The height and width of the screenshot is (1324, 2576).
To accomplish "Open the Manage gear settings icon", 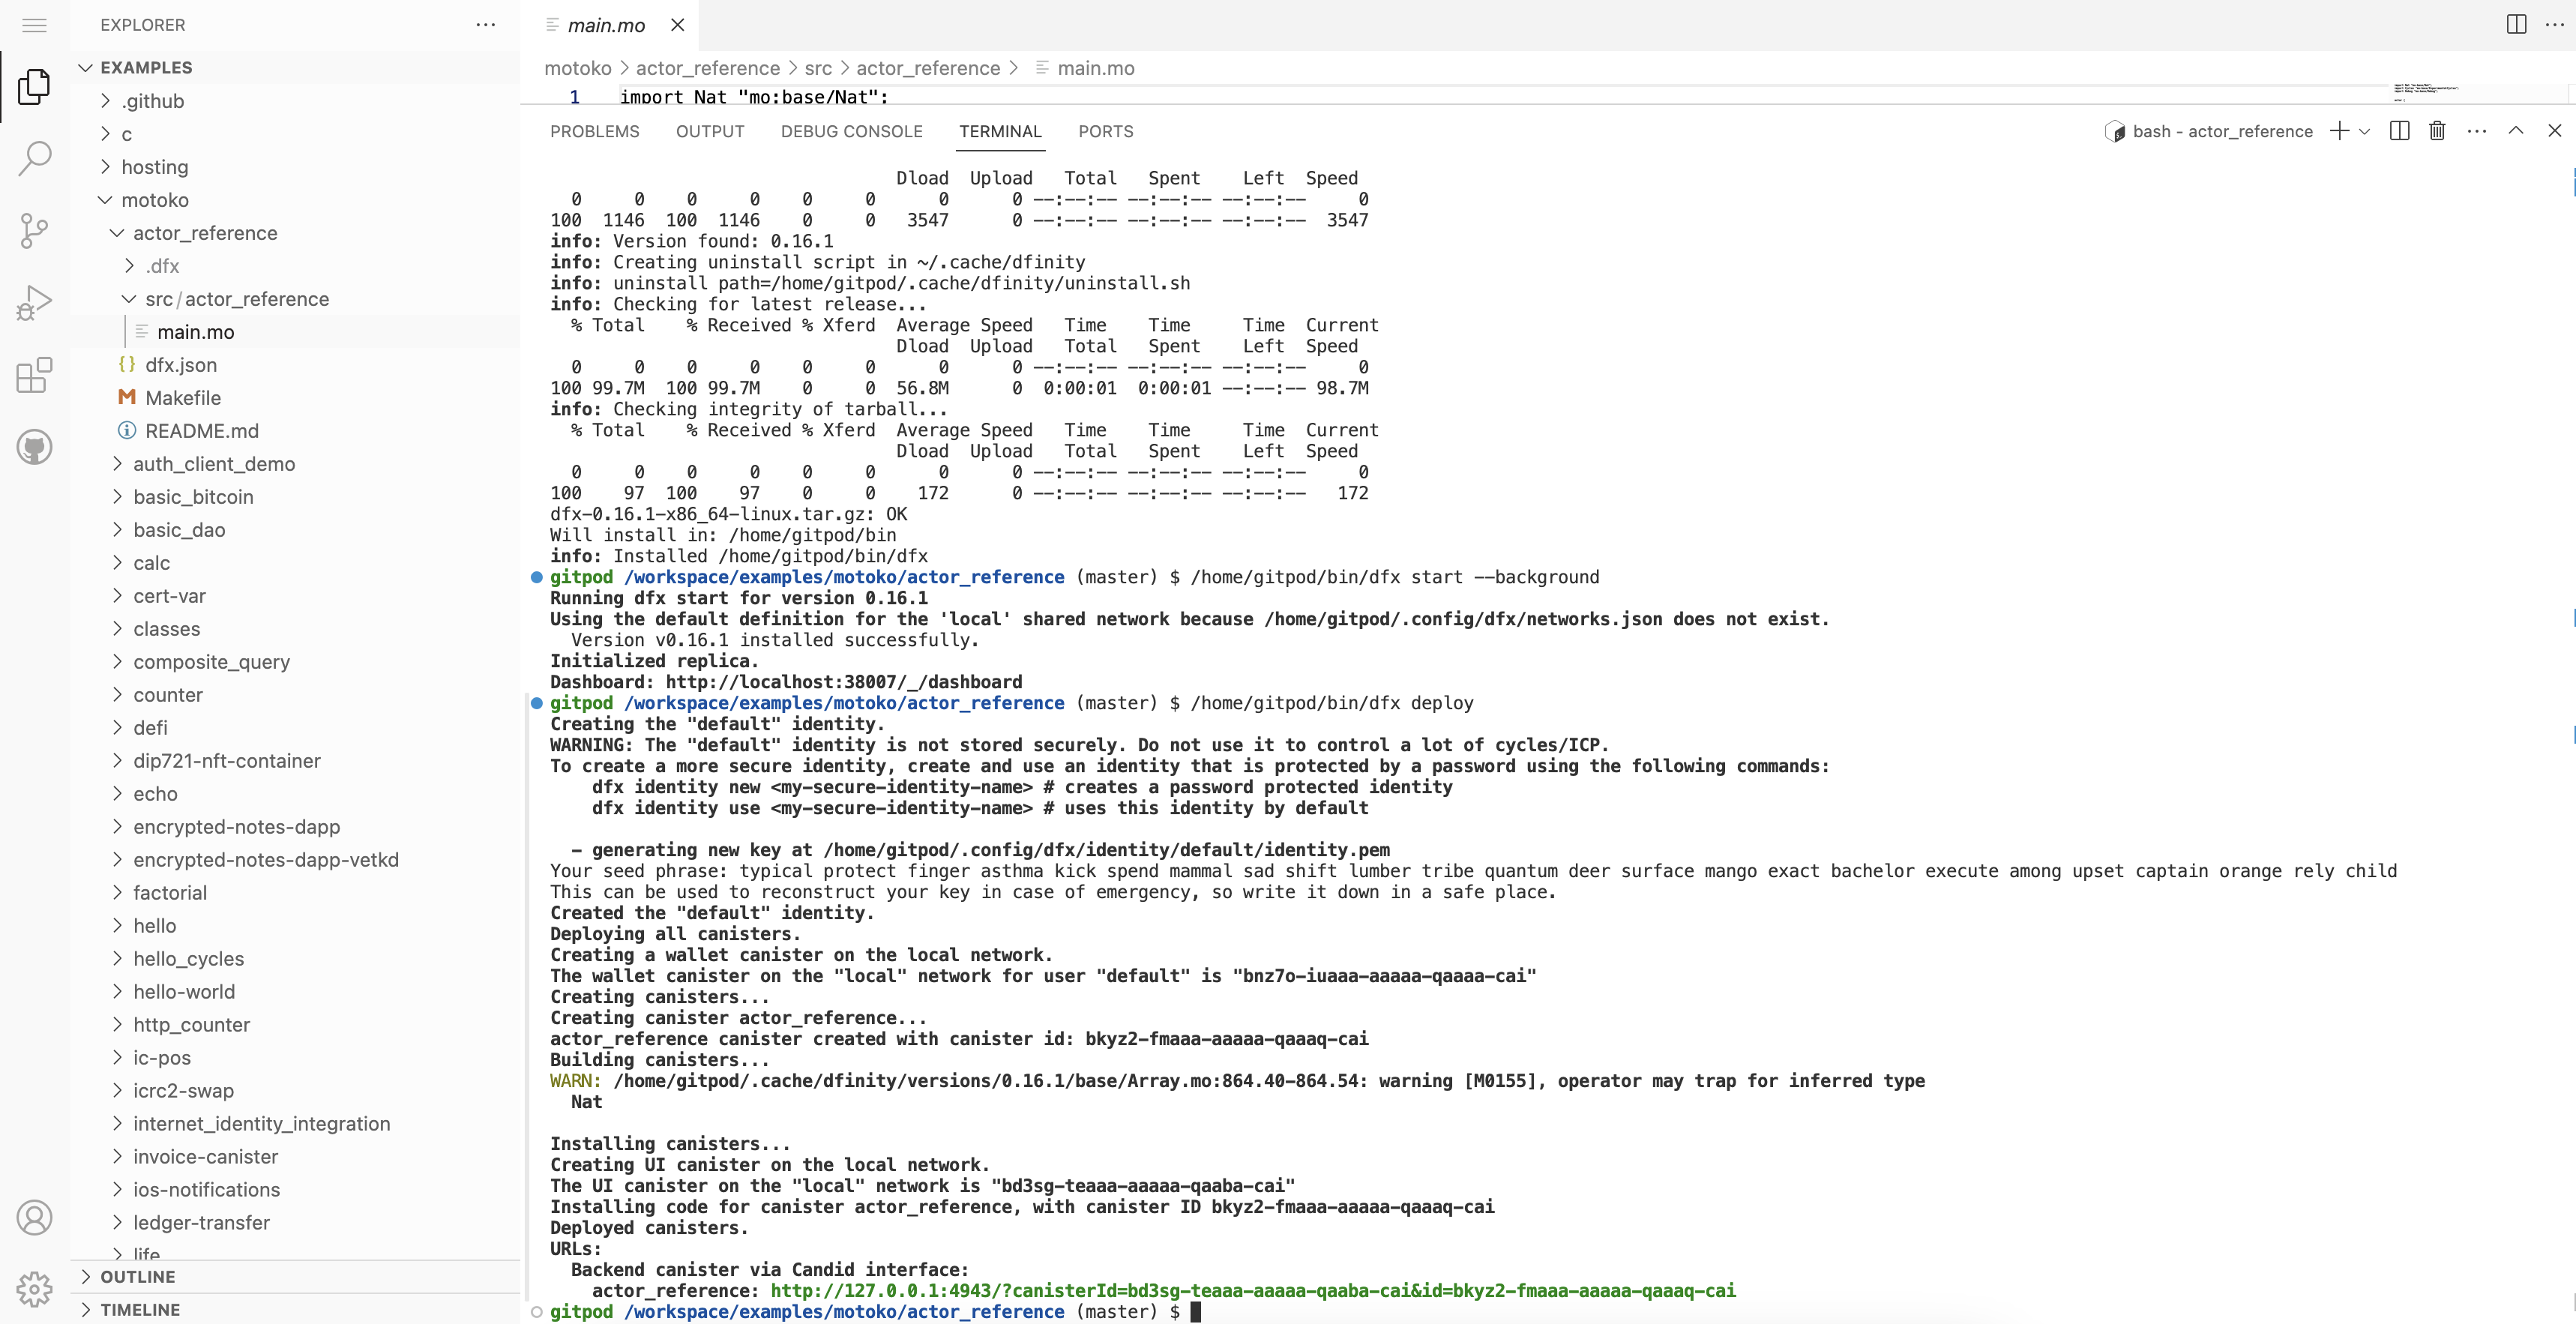I will 34,1289.
